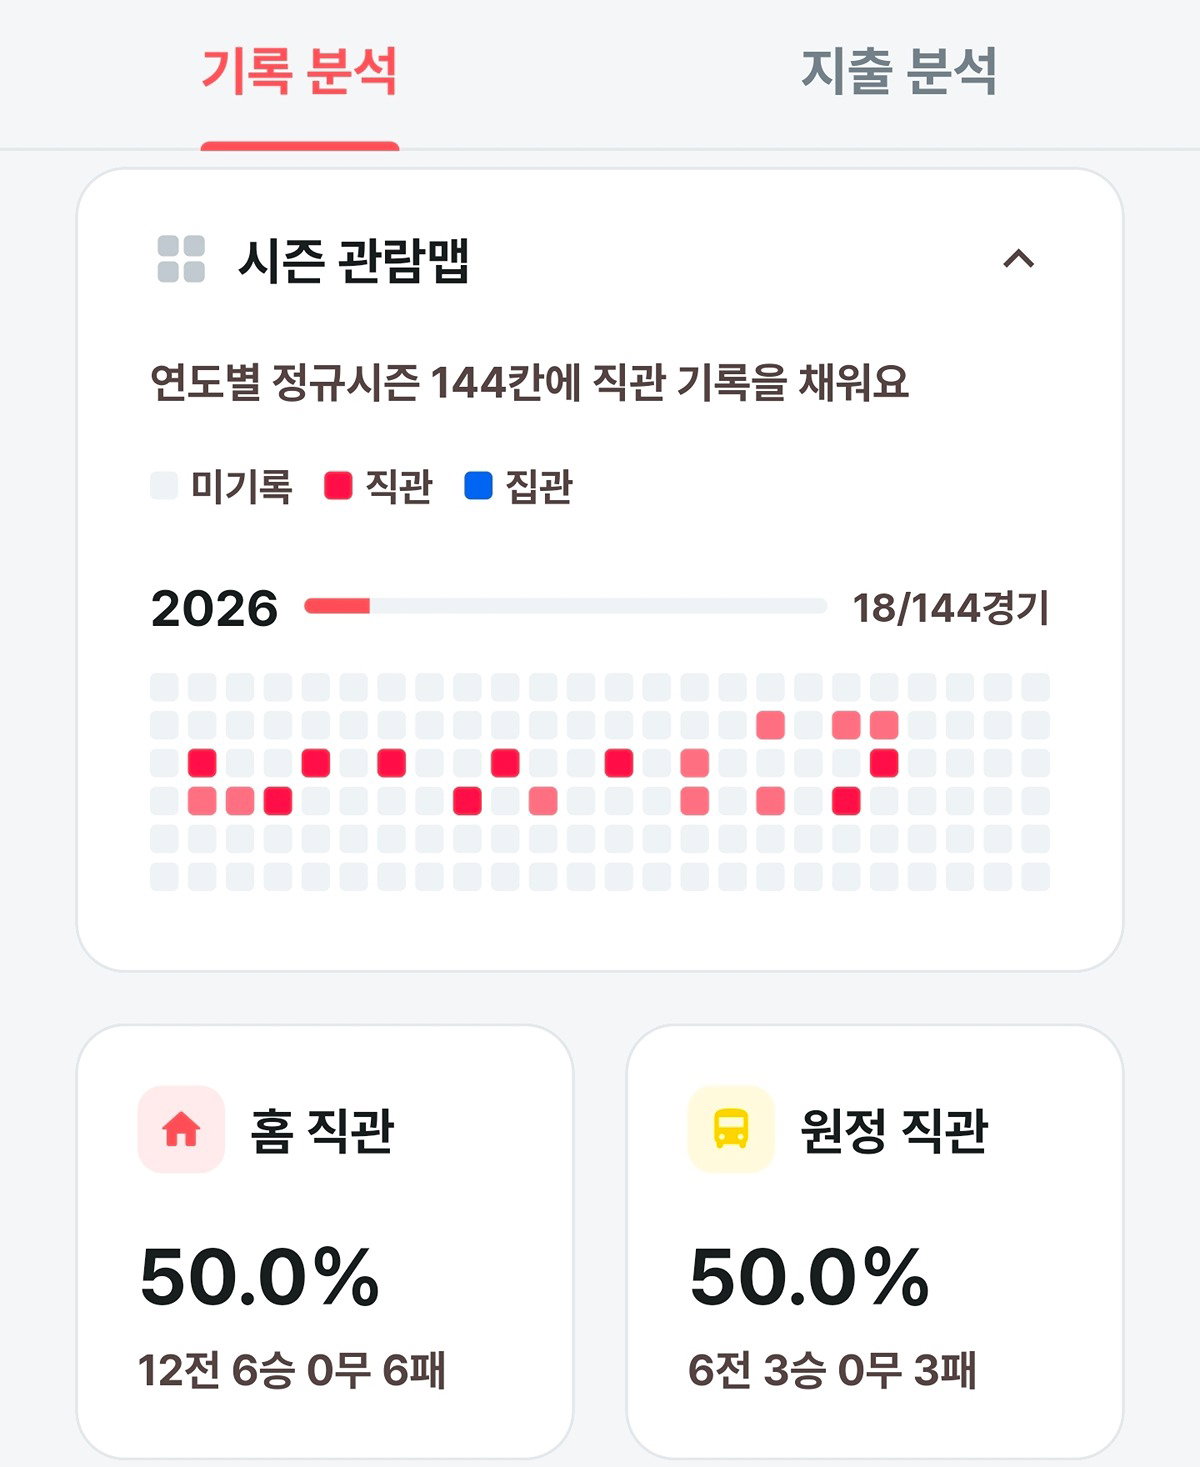Click the 시즌 관람맵 title text
This screenshot has height=1467, width=1200.
point(354,260)
